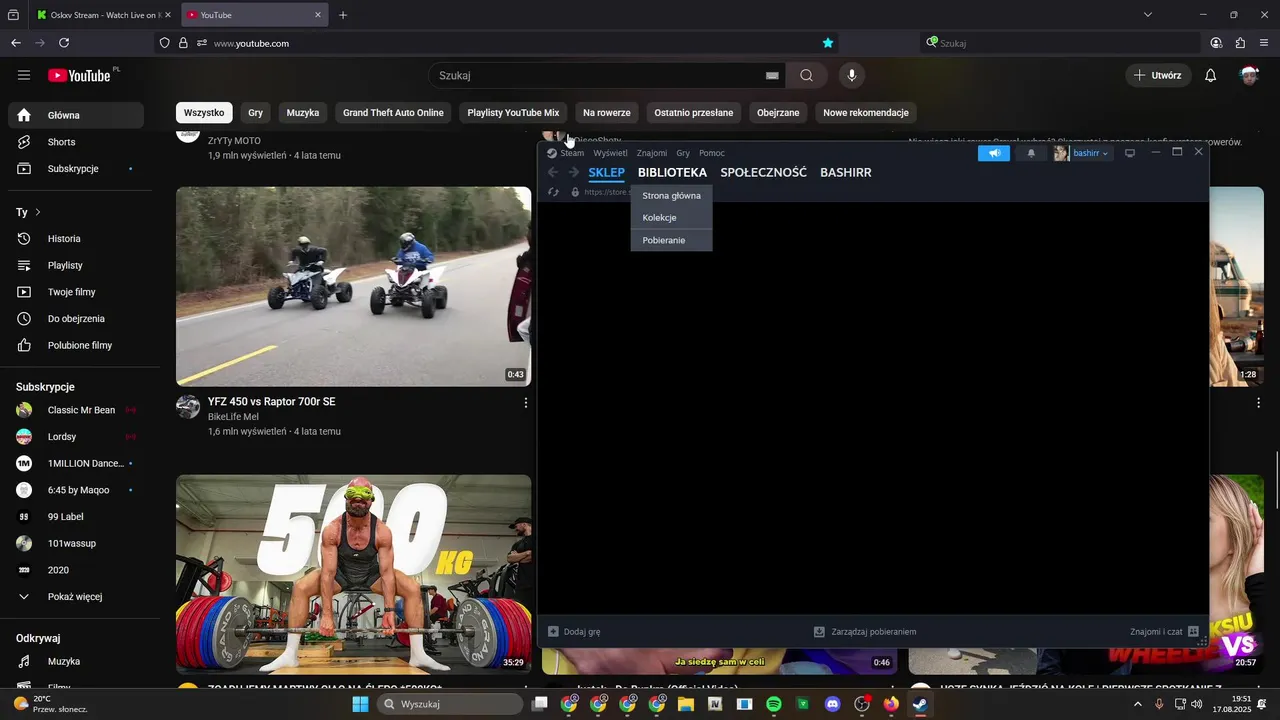Open Steam notifications bell
This screenshot has width=1280, height=720.
tap(1031, 153)
